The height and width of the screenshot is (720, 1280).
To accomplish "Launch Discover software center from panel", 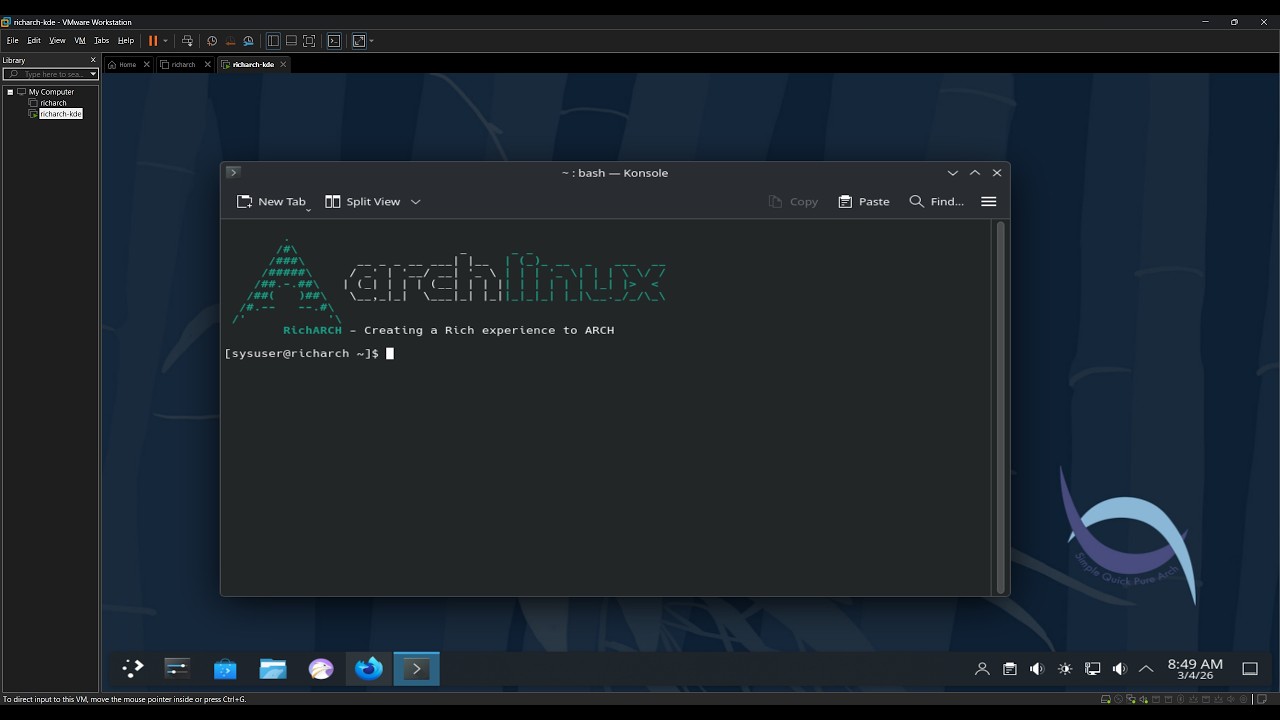I will 225,669.
